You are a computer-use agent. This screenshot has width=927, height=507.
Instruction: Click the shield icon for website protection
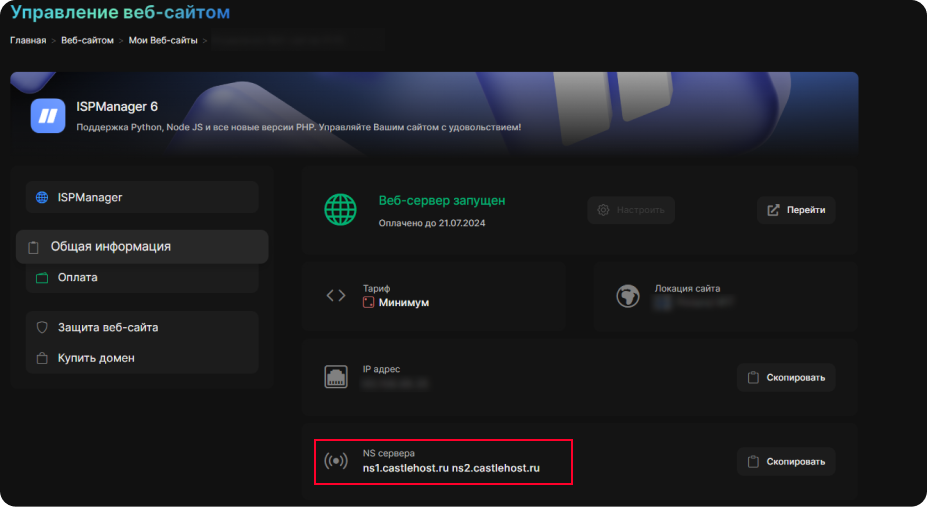click(x=42, y=327)
